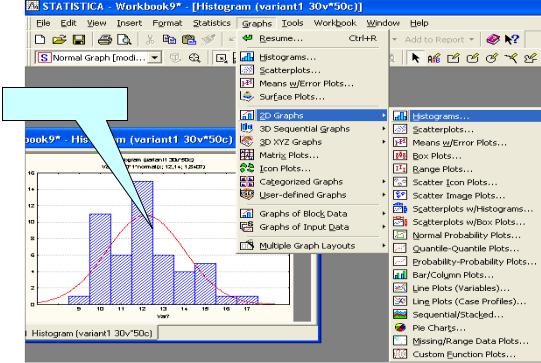Click the New document toolbar icon
The width and height of the screenshot is (541, 363).
point(40,40)
